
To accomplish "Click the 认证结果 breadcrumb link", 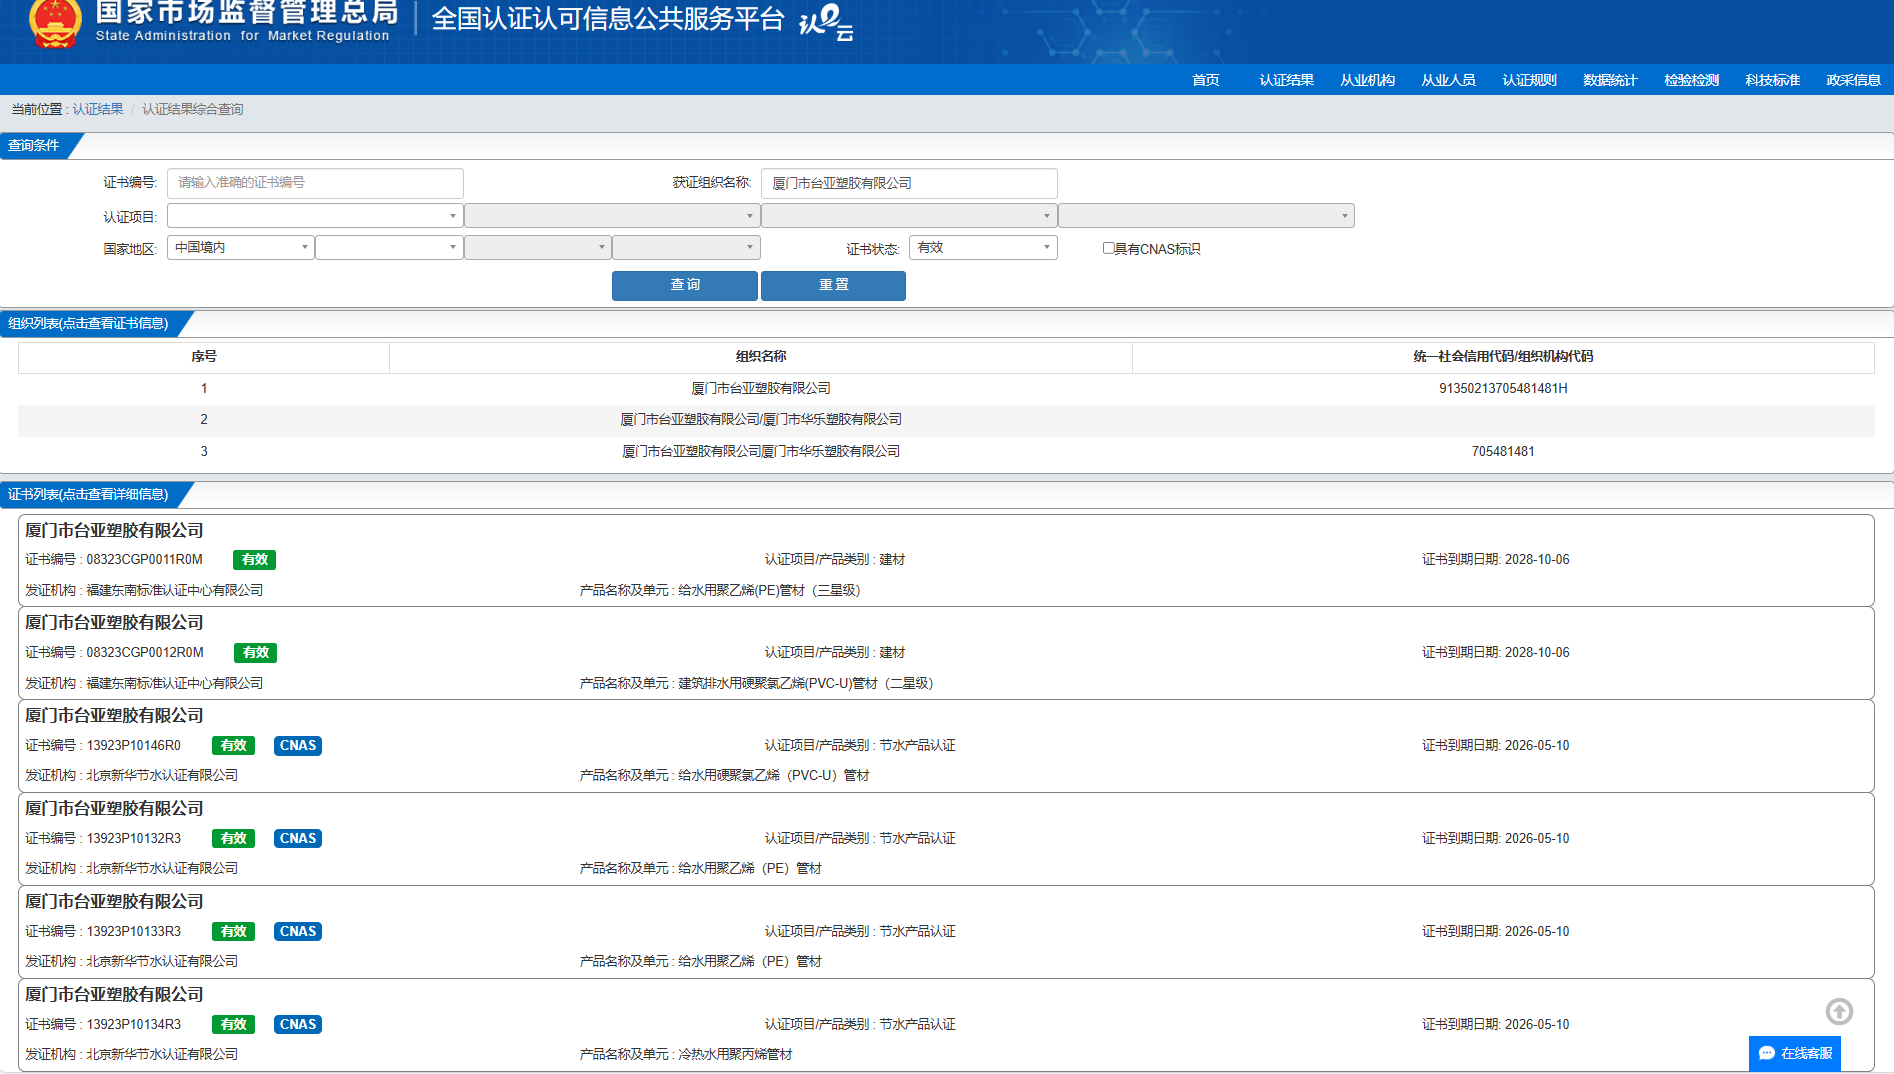I will click(x=98, y=109).
